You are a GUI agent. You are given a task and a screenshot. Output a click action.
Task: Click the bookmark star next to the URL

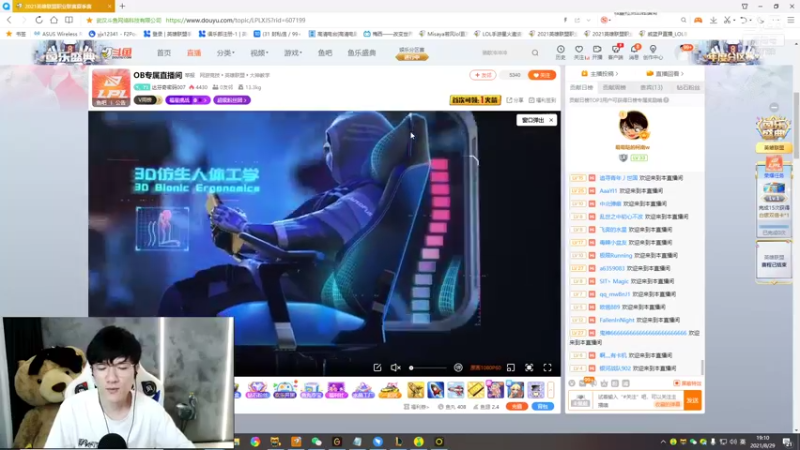[89, 20]
